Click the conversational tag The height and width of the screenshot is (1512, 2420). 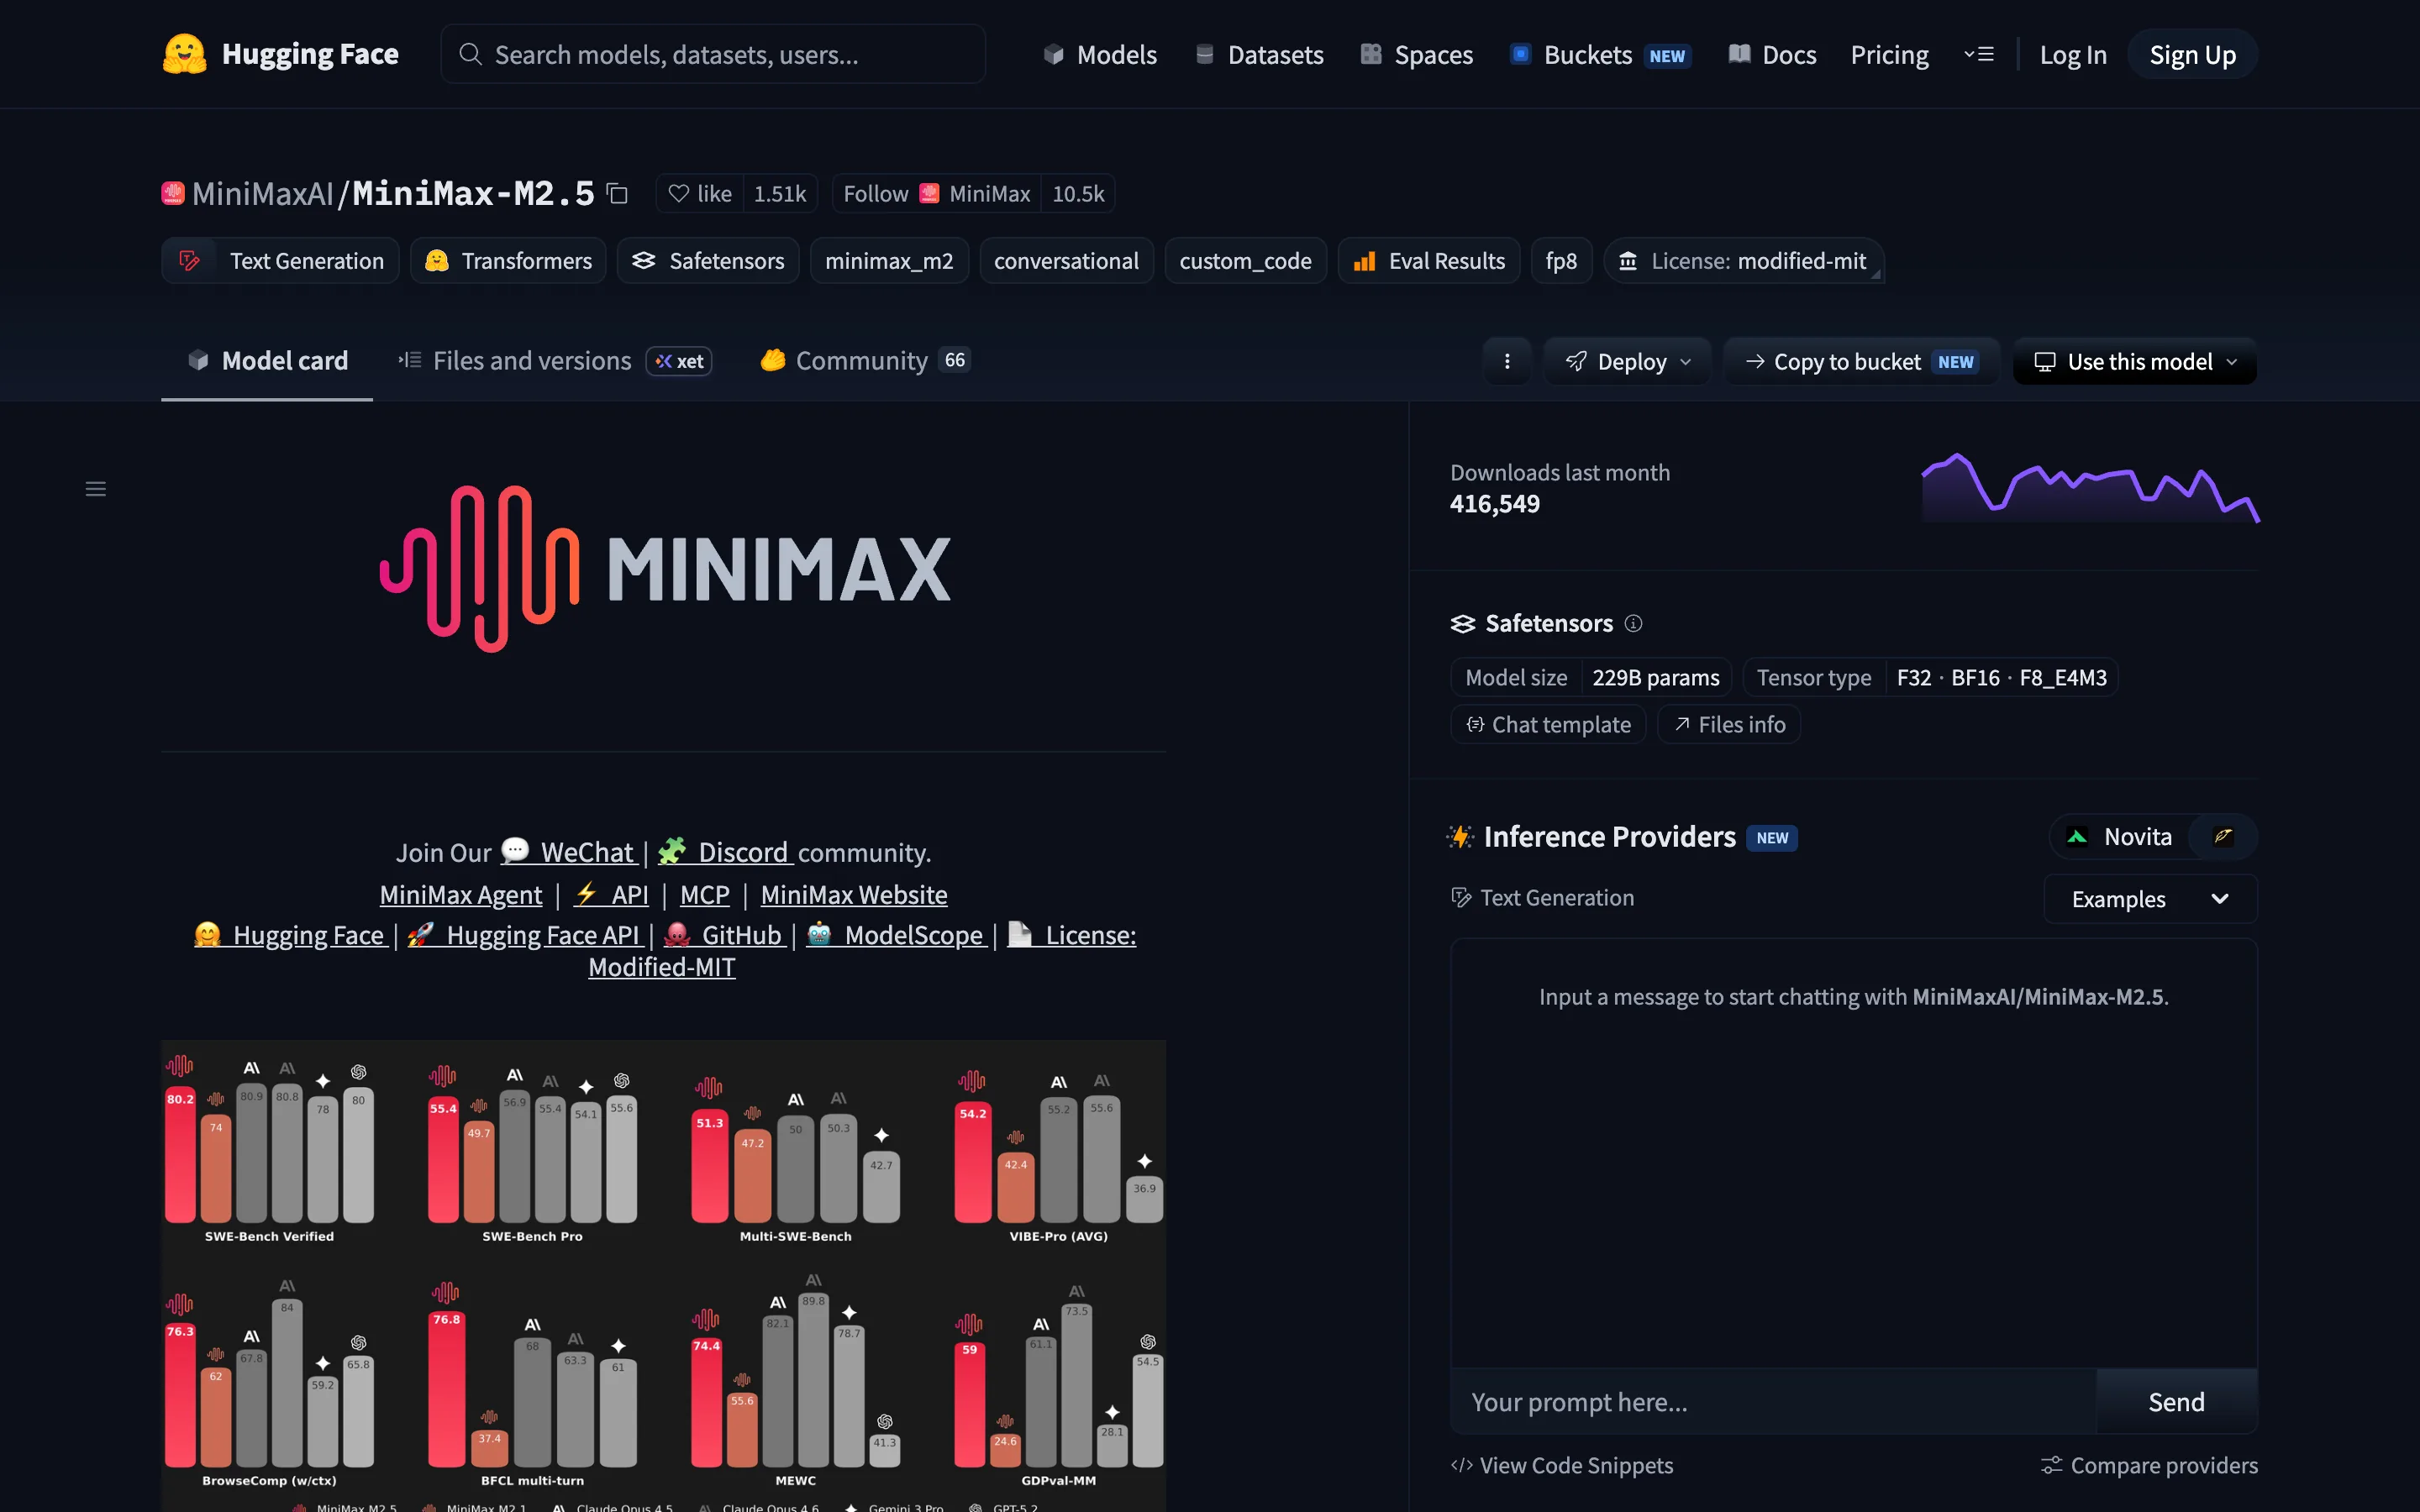[1066, 261]
